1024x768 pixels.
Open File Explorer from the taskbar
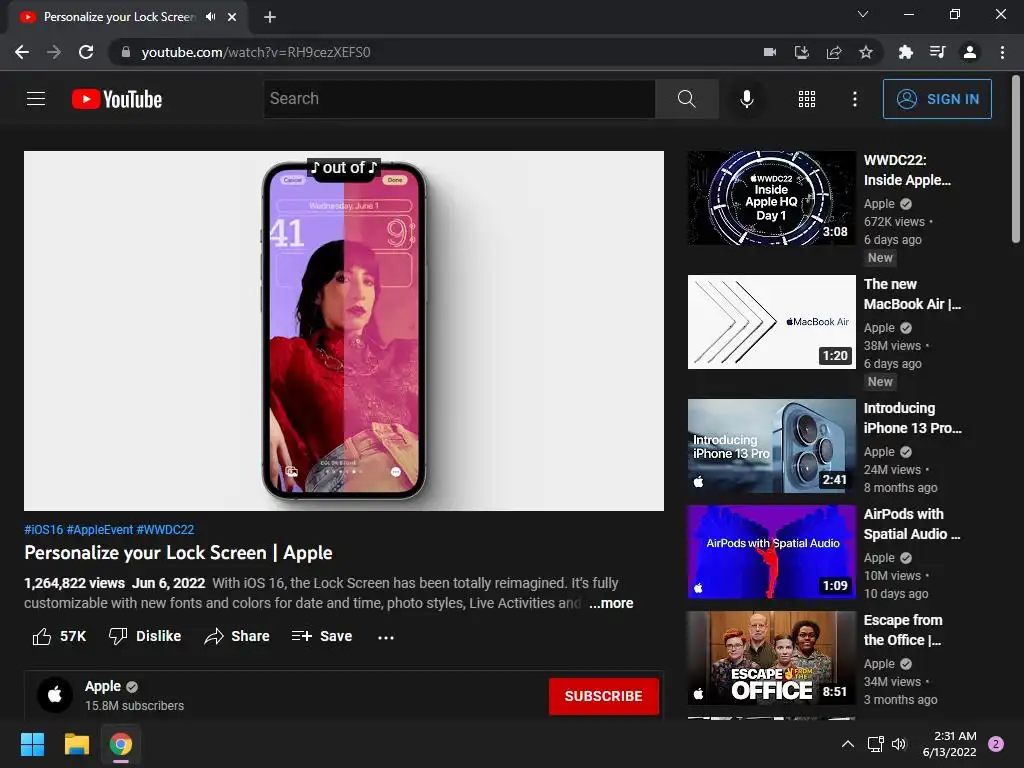click(76, 744)
